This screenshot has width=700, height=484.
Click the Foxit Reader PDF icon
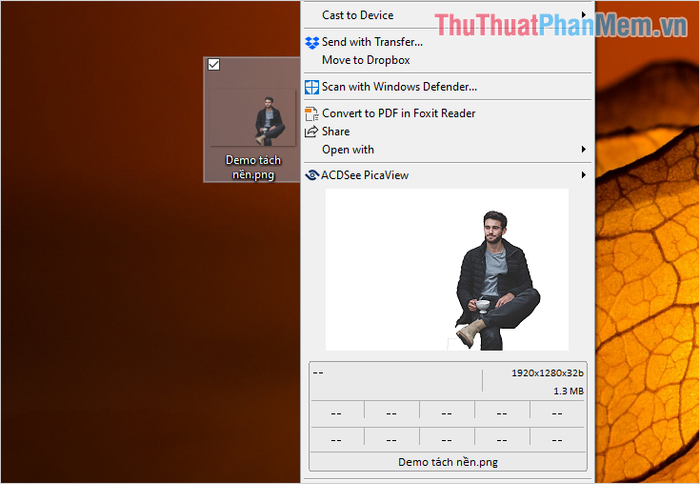(312, 113)
